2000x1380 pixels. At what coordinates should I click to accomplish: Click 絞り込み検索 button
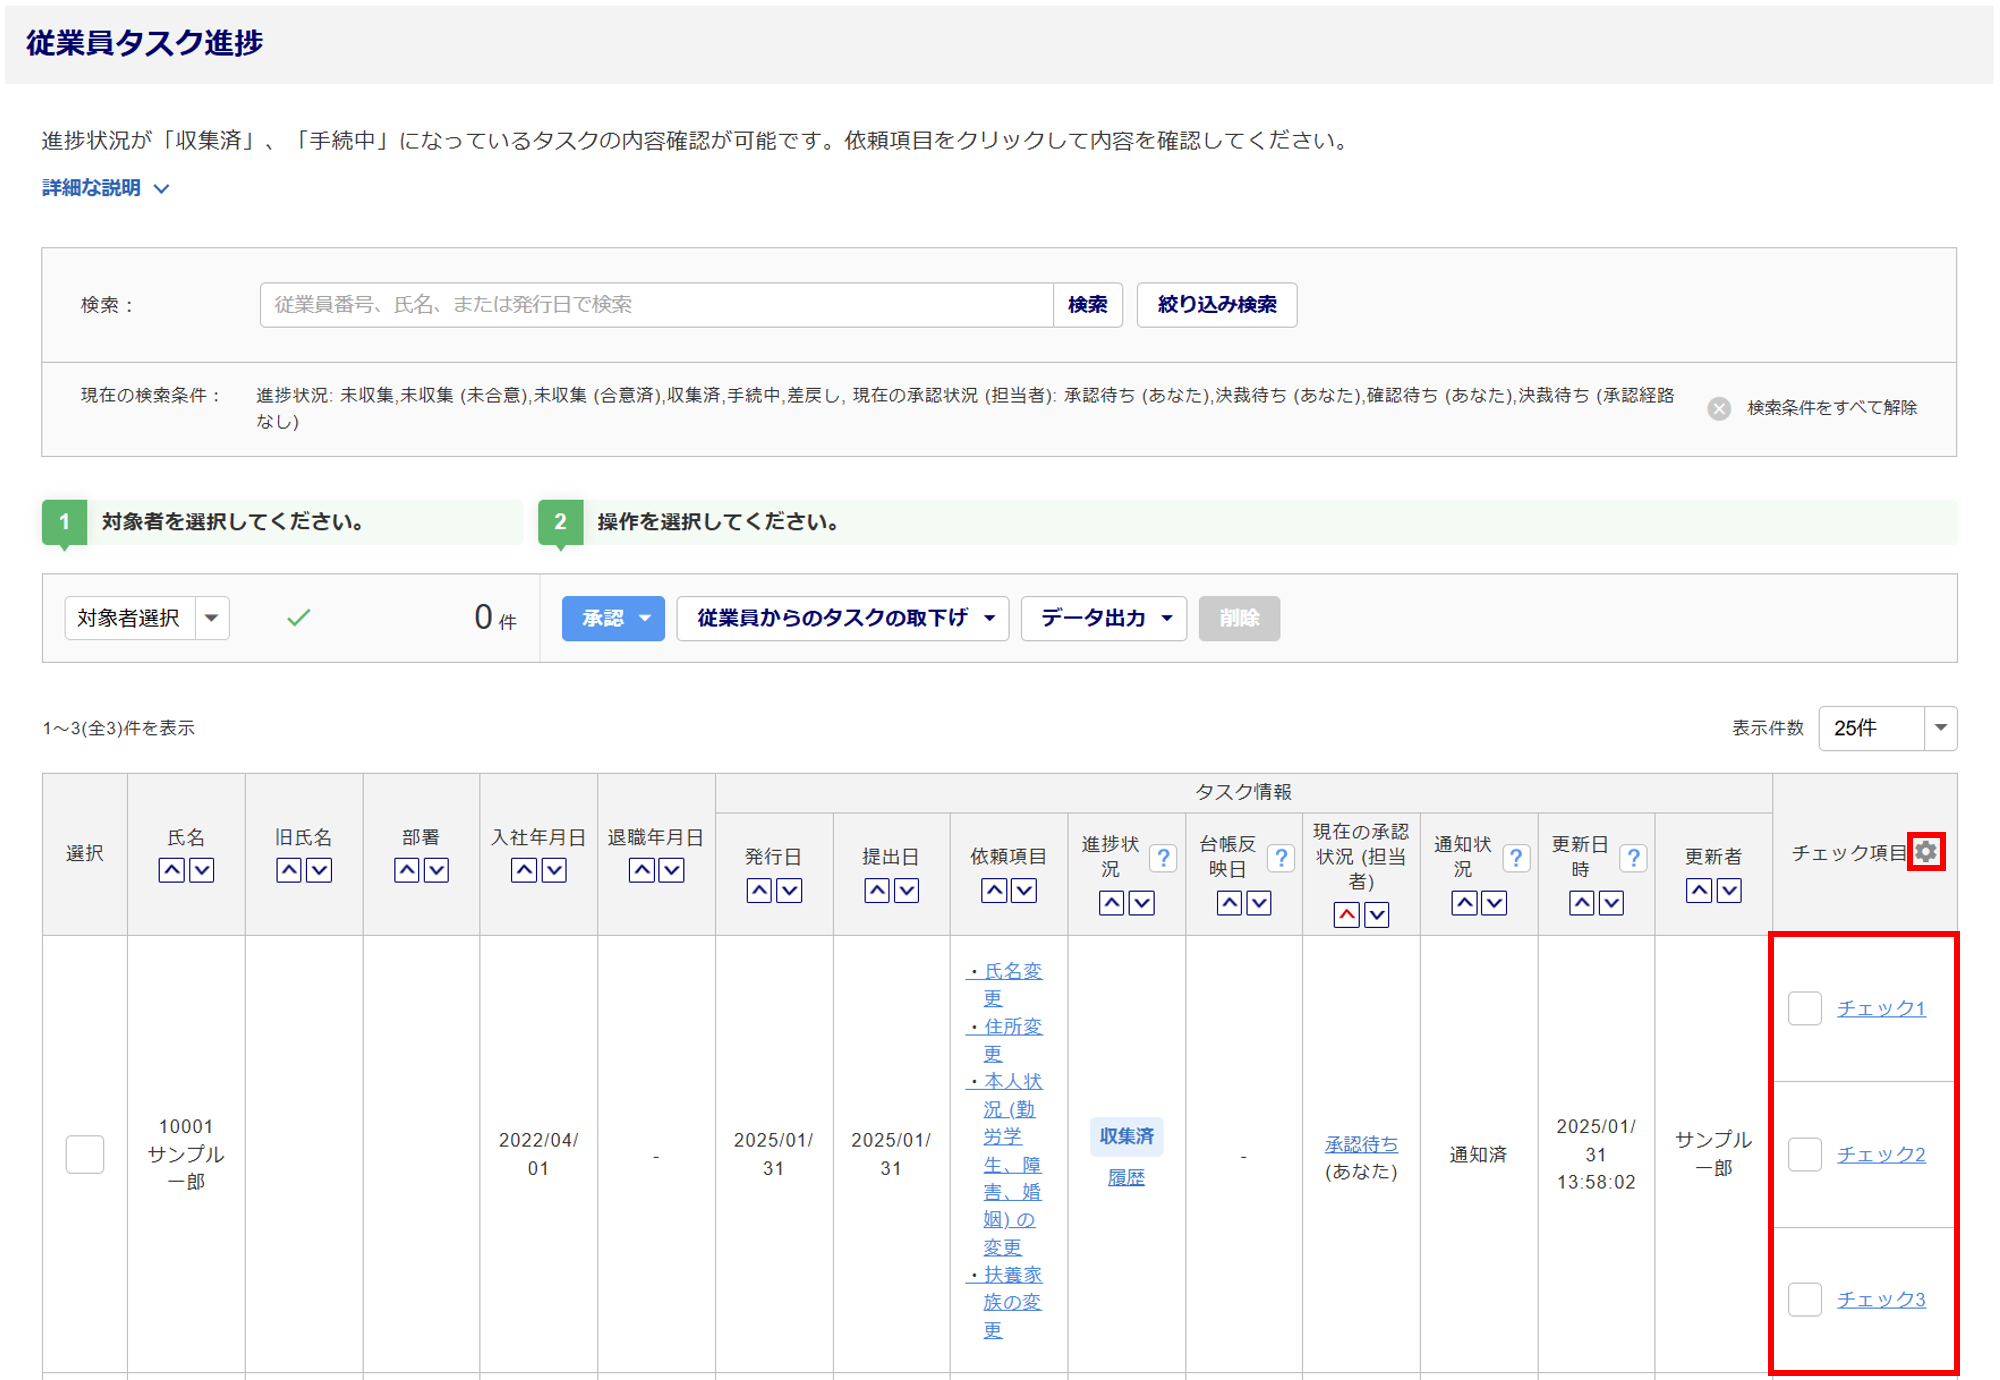click(x=1216, y=305)
